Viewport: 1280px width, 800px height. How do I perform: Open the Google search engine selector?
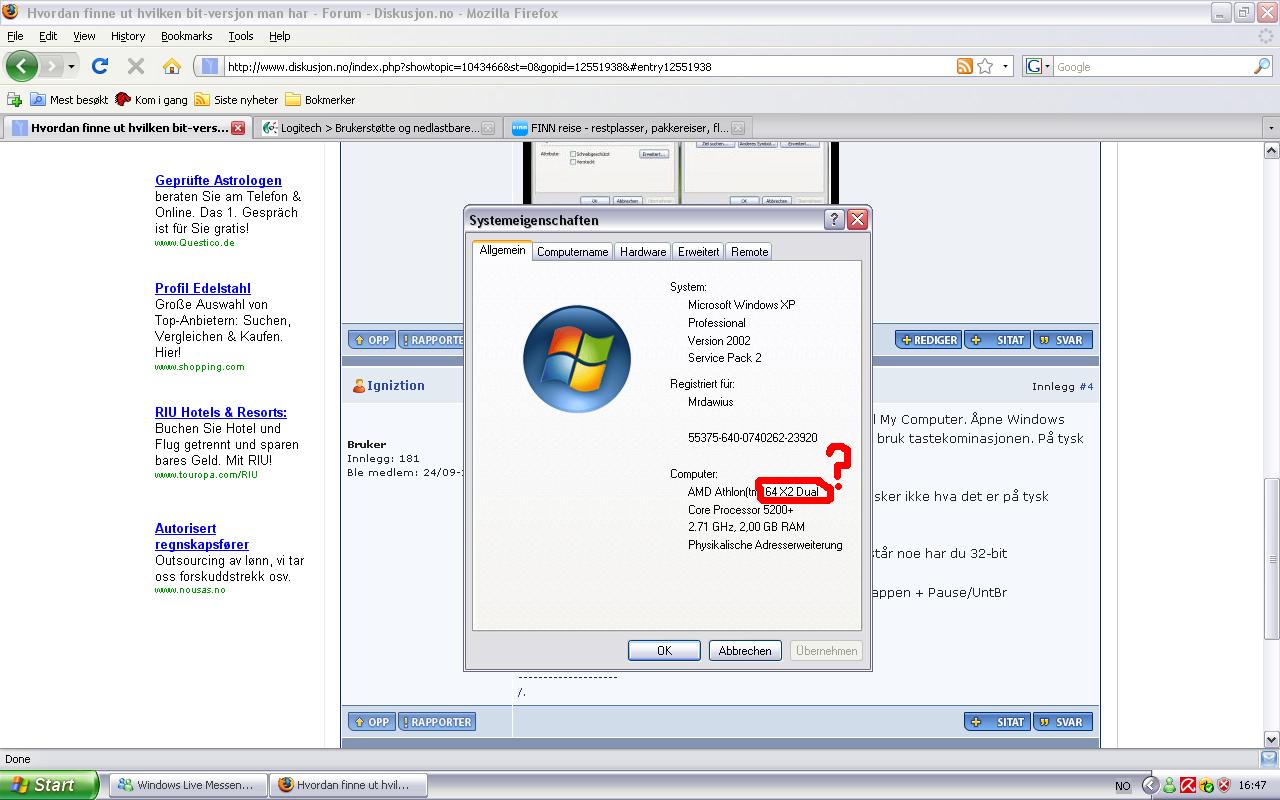(1038, 67)
